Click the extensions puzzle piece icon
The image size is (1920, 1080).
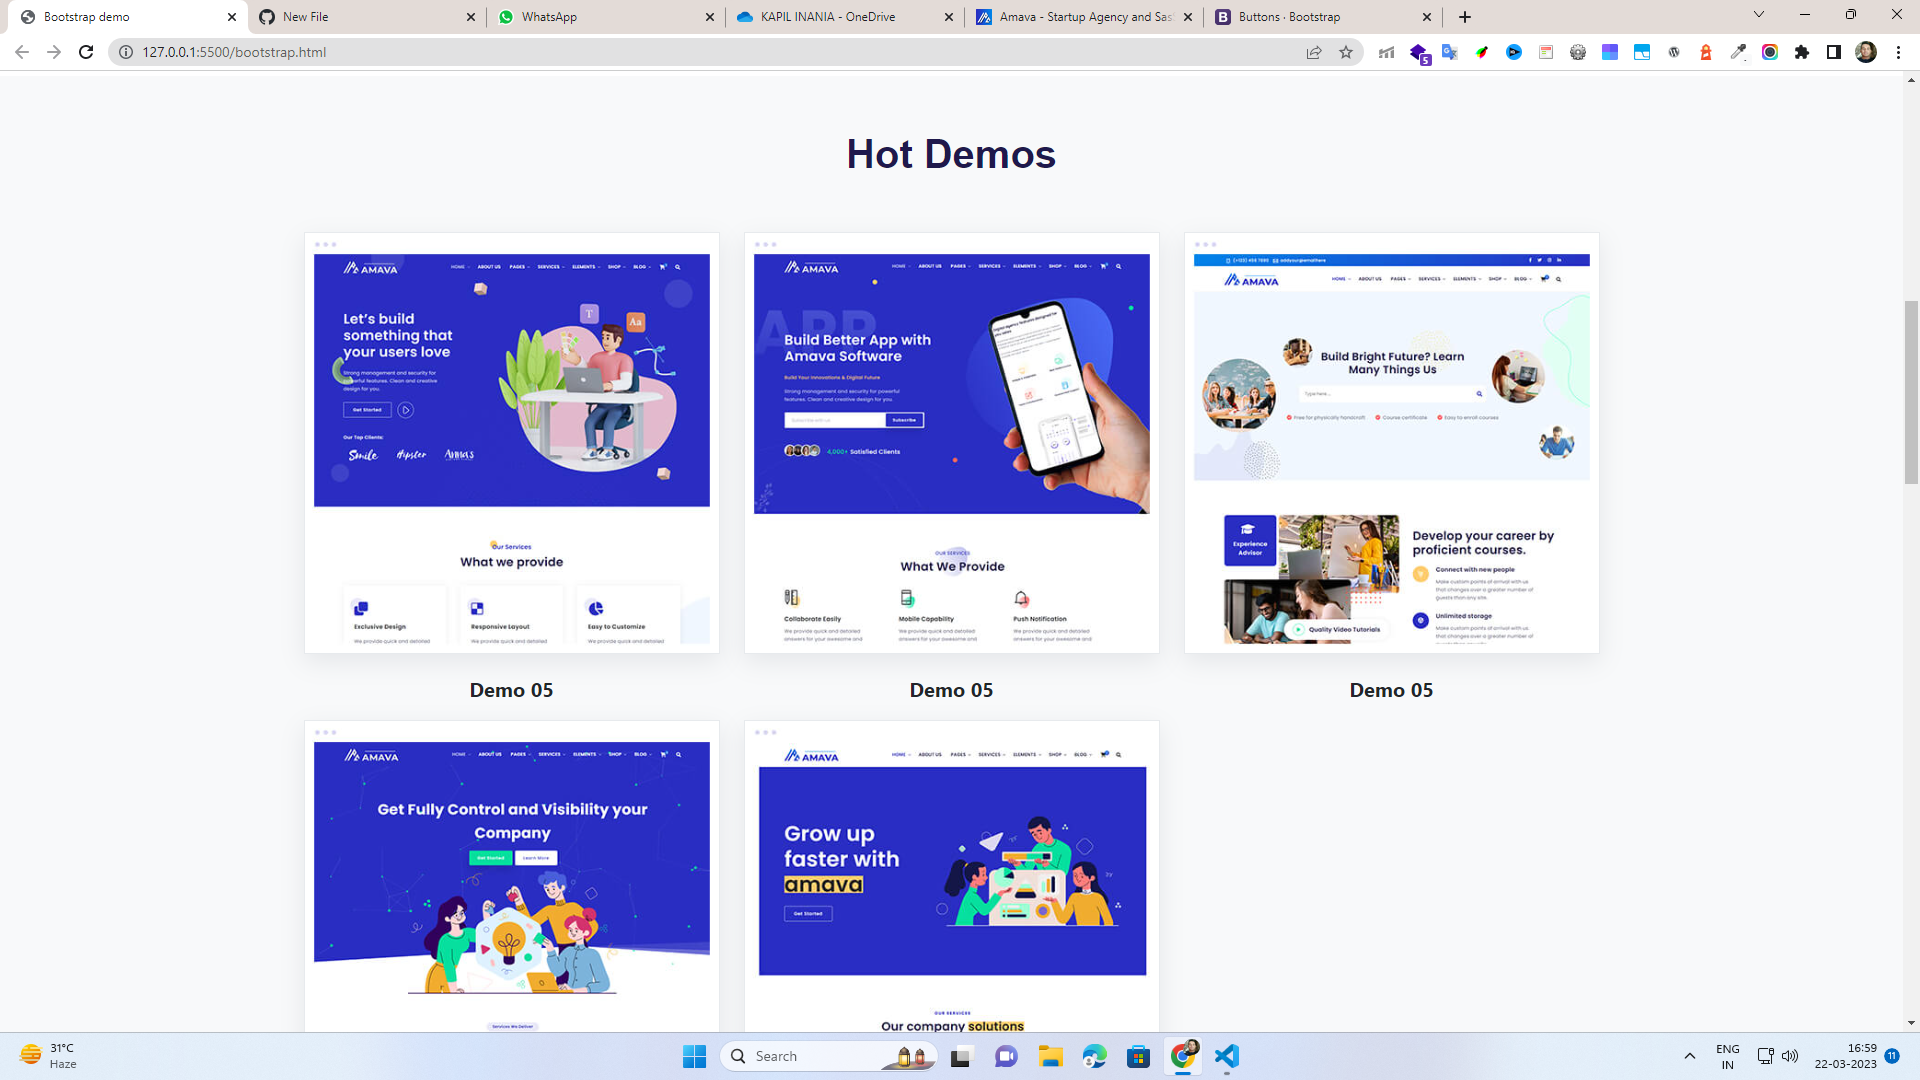click(x=1802, y=52)
